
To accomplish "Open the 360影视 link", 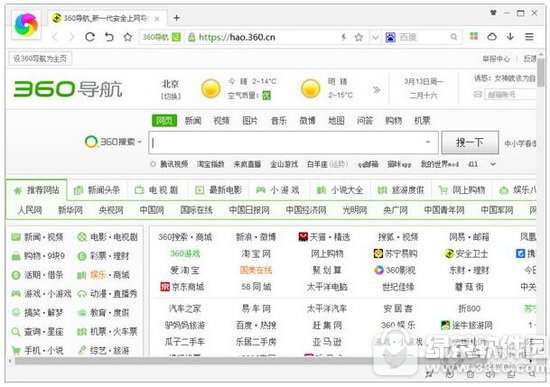I will coord(395,270).
